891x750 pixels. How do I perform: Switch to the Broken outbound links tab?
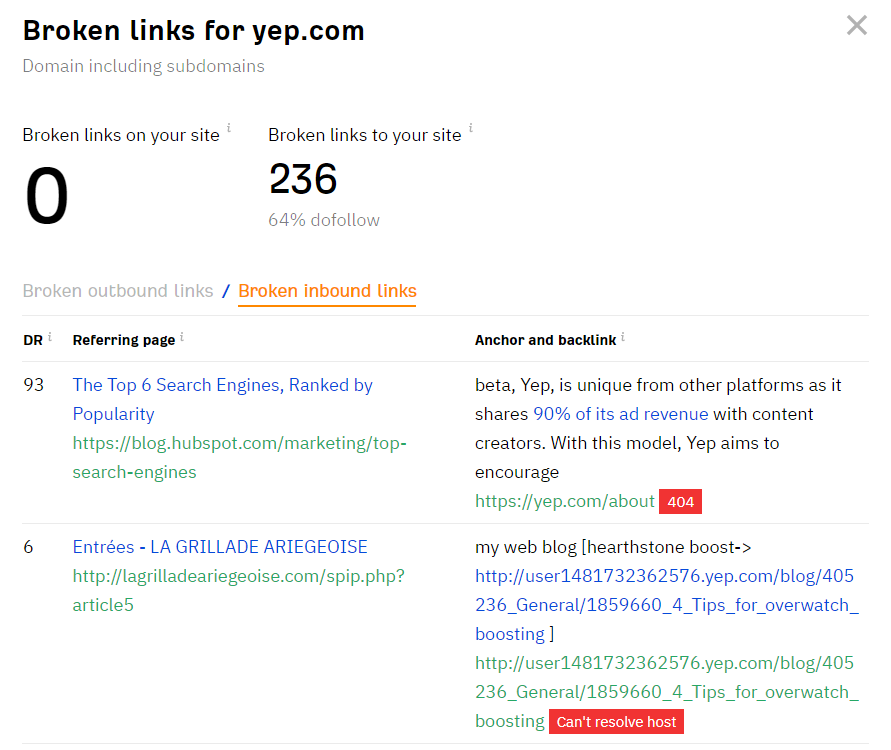(118, 291)
